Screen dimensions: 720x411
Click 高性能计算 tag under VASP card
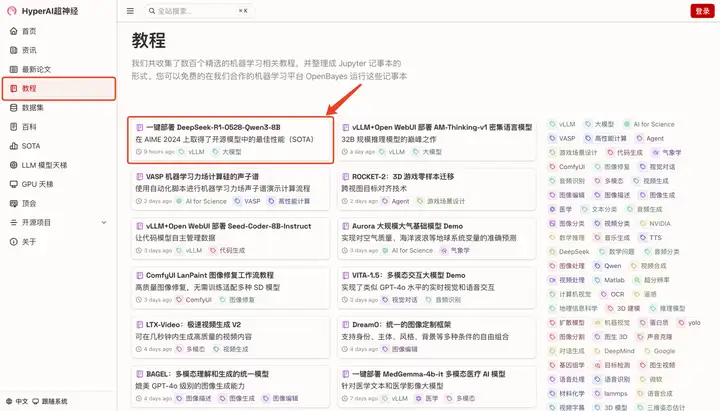pyautogui.click(x=289, y=201)
